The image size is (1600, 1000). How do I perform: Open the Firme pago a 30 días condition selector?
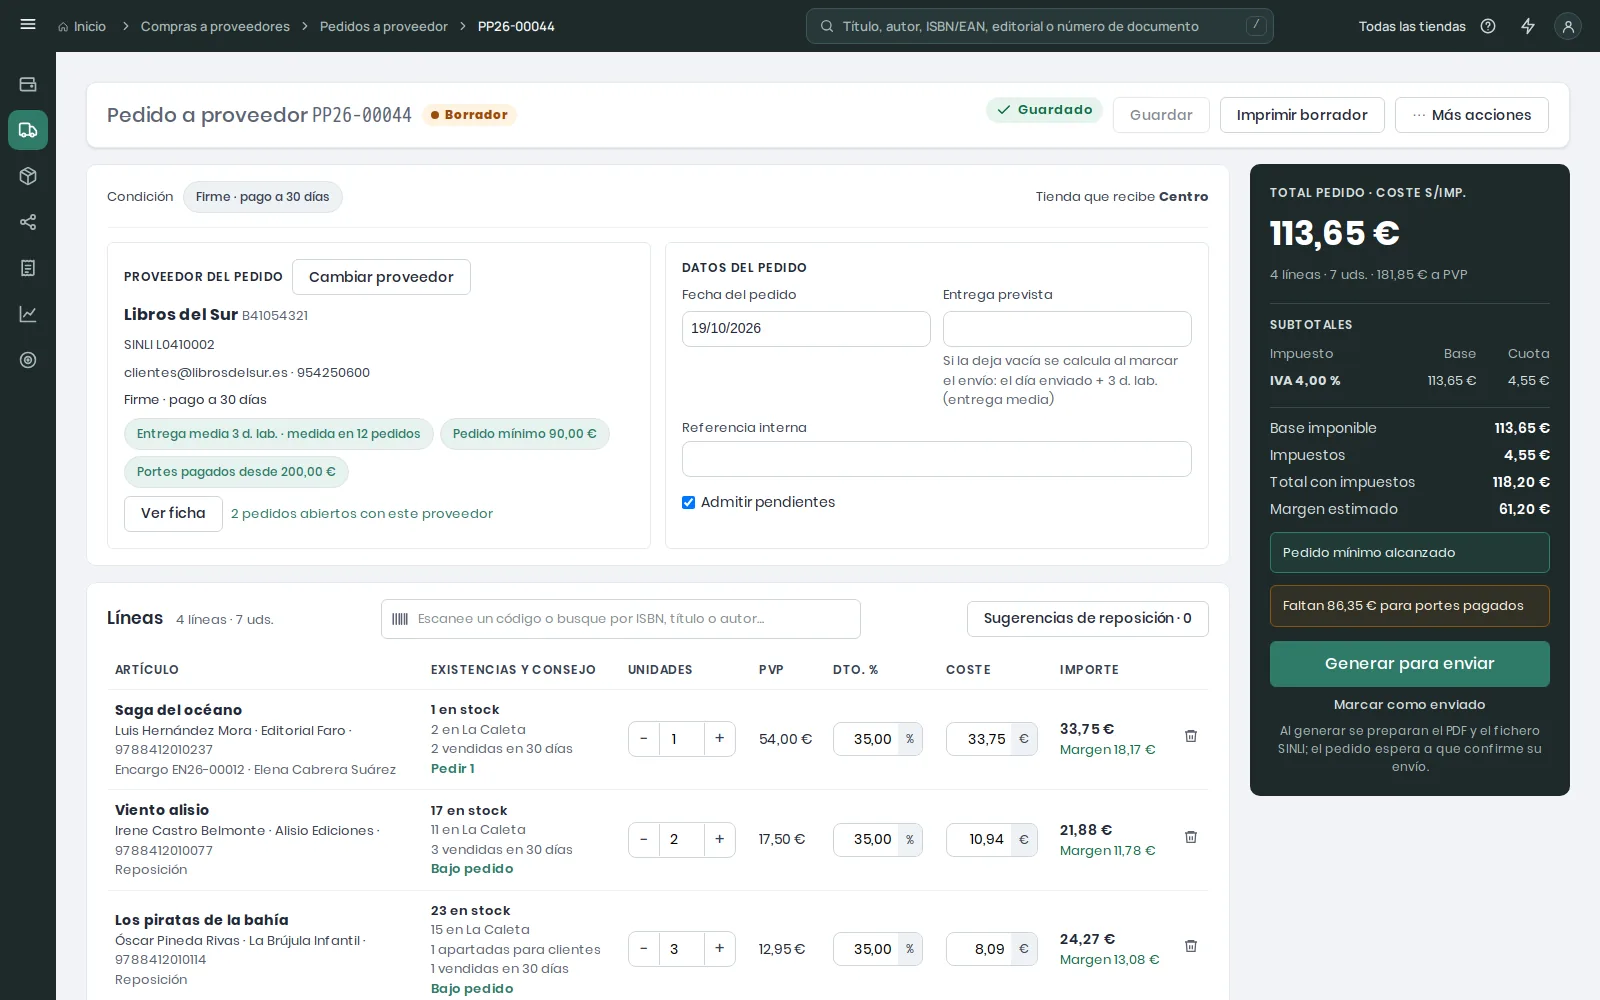(263, 197)
